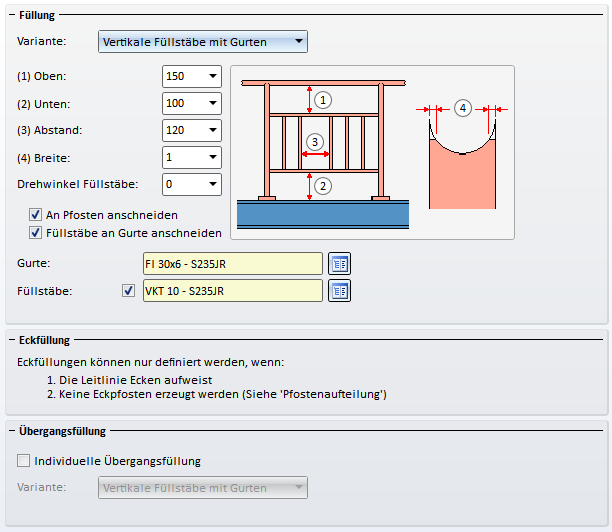Click the disabled Variante dropdown under Übergangsfüllung
Image resolution: width=612 pixels, height=532 pixels.
coord(203,488)
